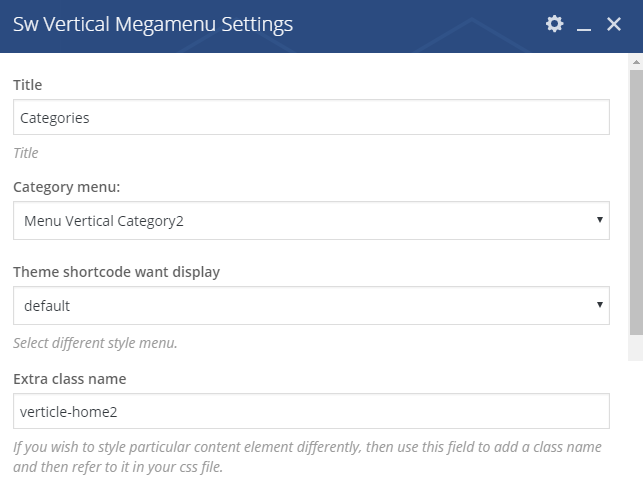Click the arrow beside Menu Vertical Category2
643x488 pixels.
(x=600, y=220)
